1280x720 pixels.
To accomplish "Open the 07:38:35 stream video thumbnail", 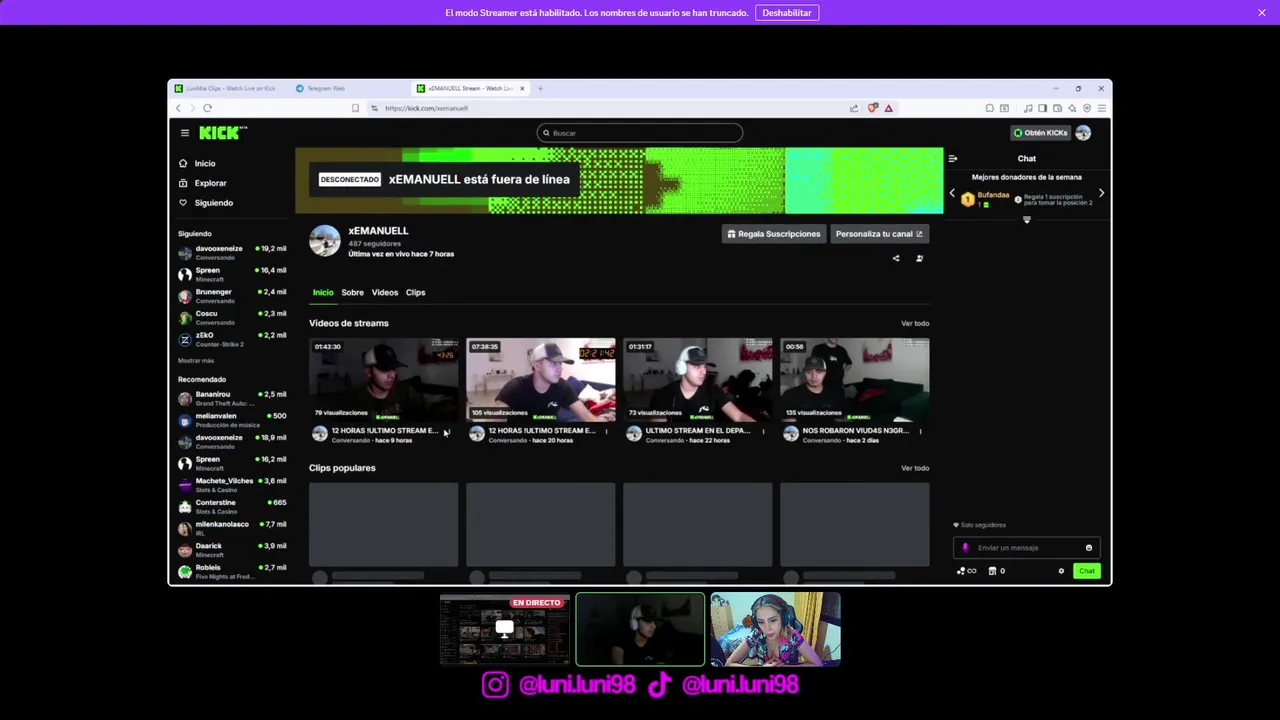I will [x=541, y=380].
